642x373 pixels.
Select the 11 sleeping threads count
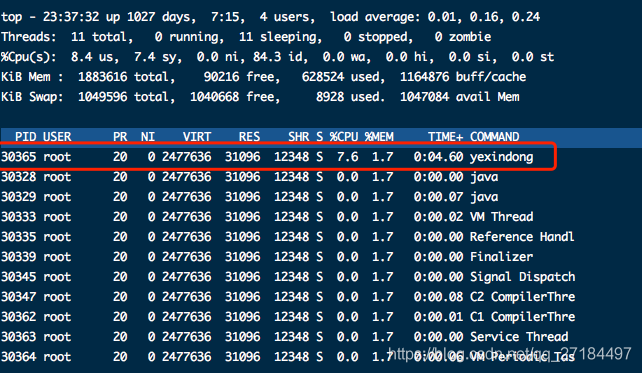pos(280,37)
